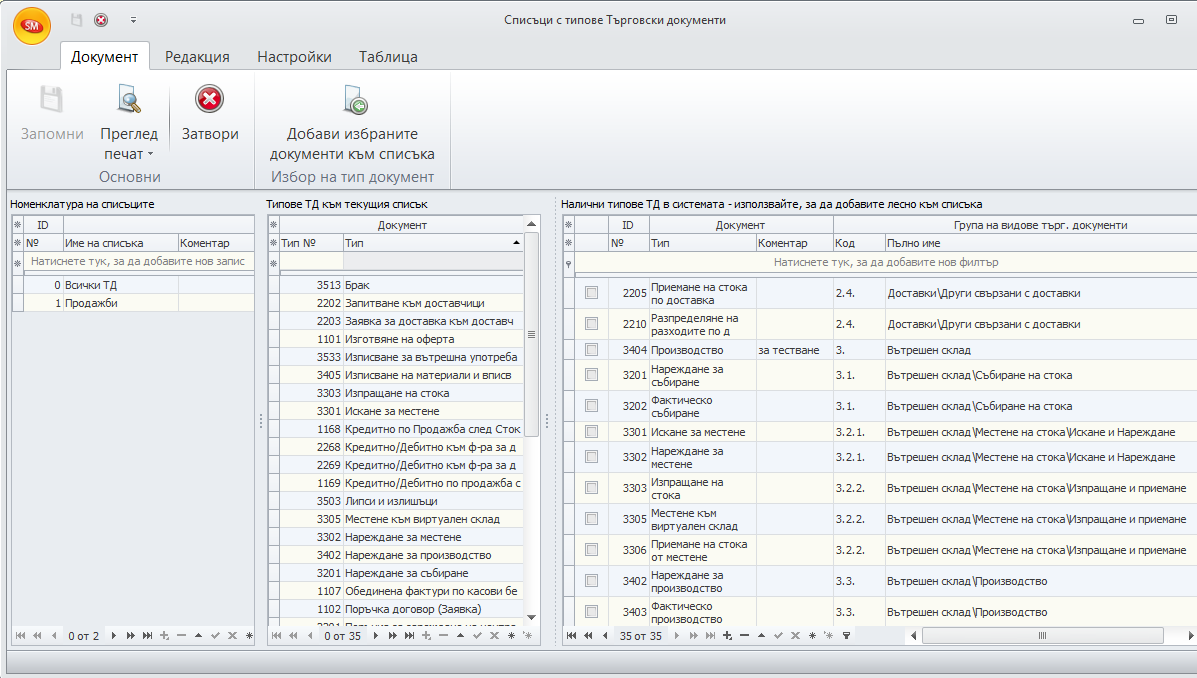Click Коментар header in Налични типове grid

[794, 243]
